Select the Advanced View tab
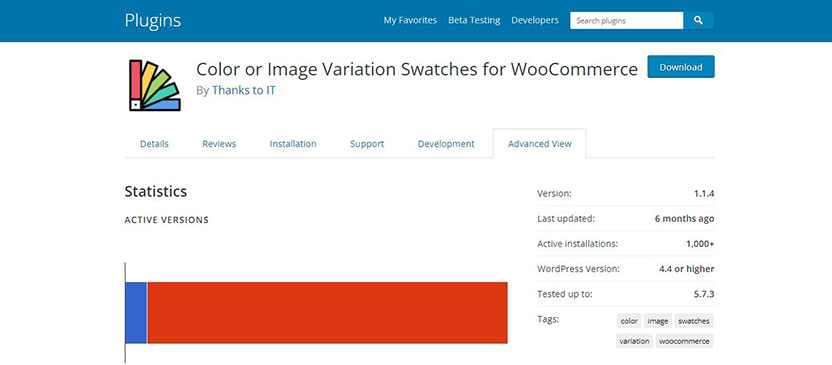832x365 pixels. 540,144
